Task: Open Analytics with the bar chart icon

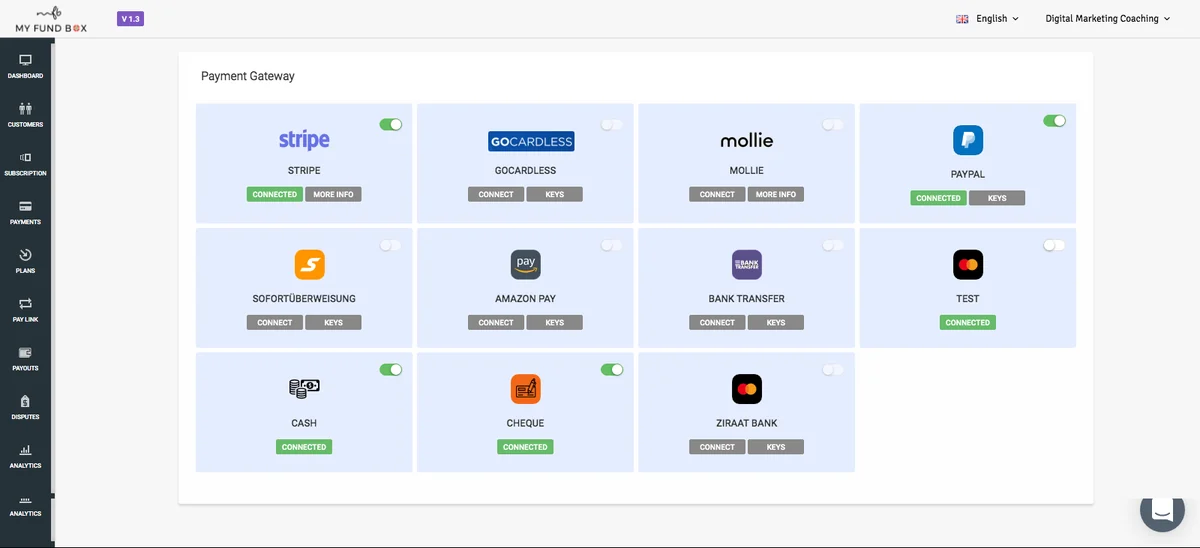Action: pos(25,456)
